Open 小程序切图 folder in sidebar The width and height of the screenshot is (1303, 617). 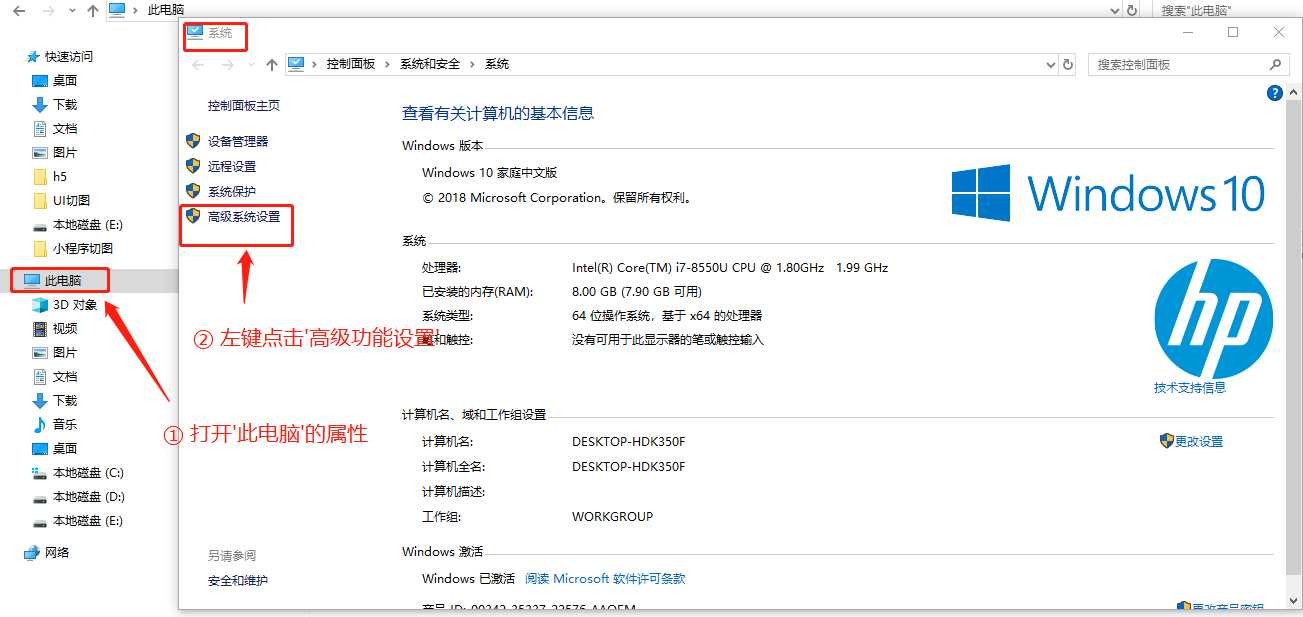tap(72, 249)
